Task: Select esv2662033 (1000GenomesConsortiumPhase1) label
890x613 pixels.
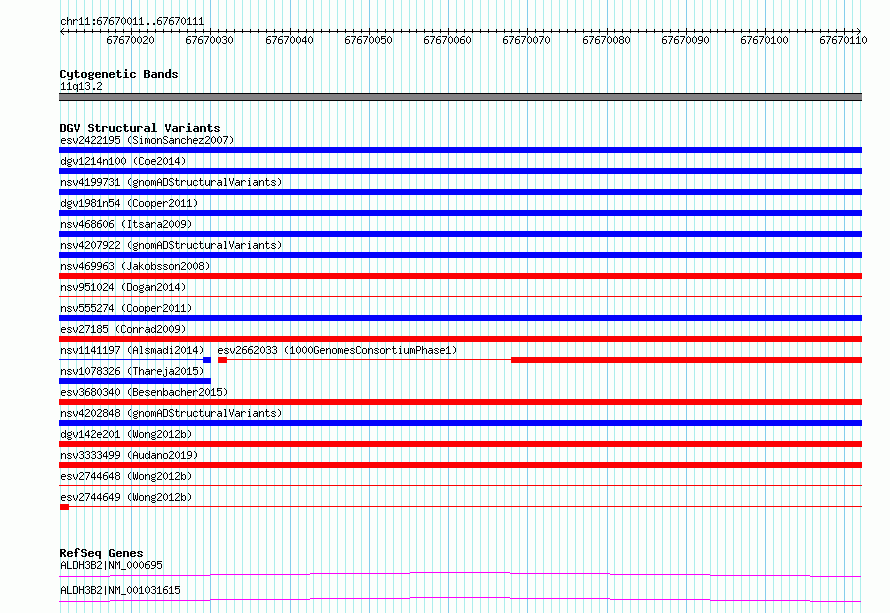Action: click(337, 350)
